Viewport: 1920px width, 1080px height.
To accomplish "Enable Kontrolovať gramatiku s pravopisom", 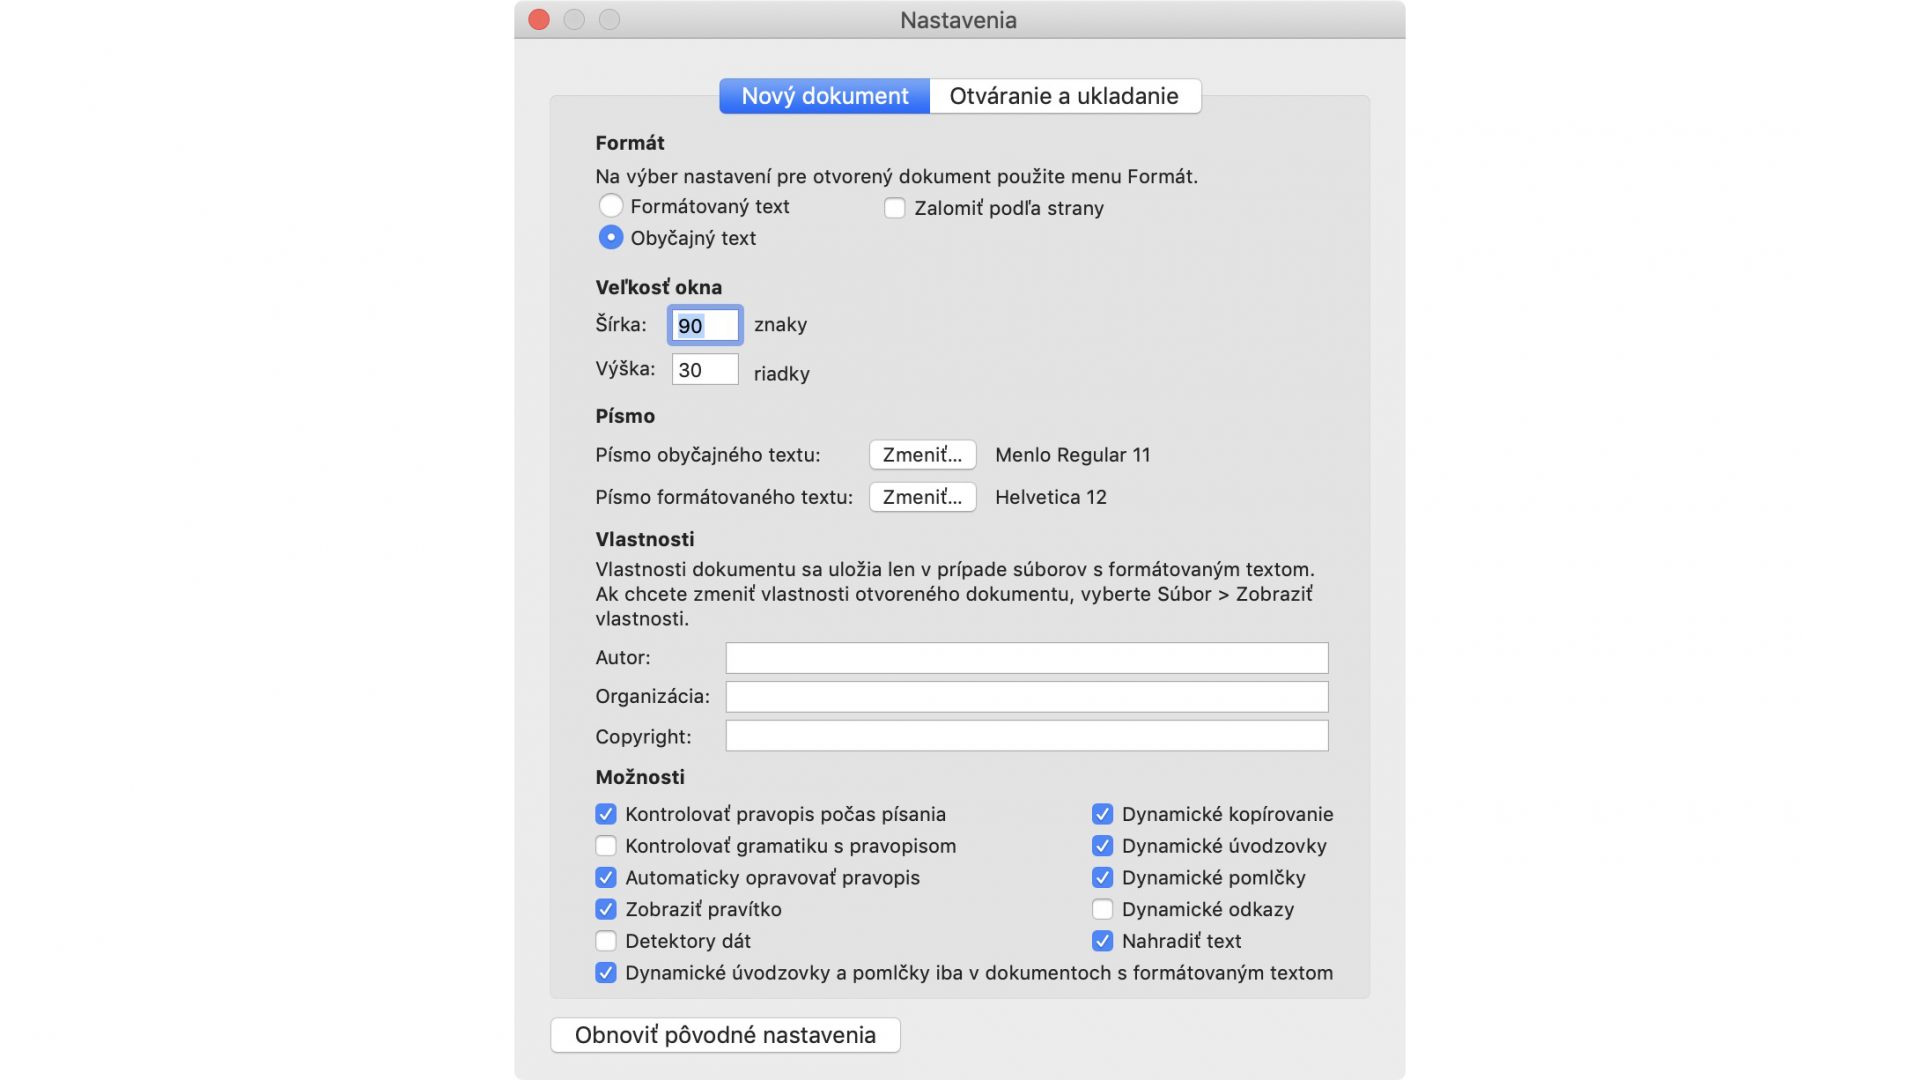I will pos(606,846).
